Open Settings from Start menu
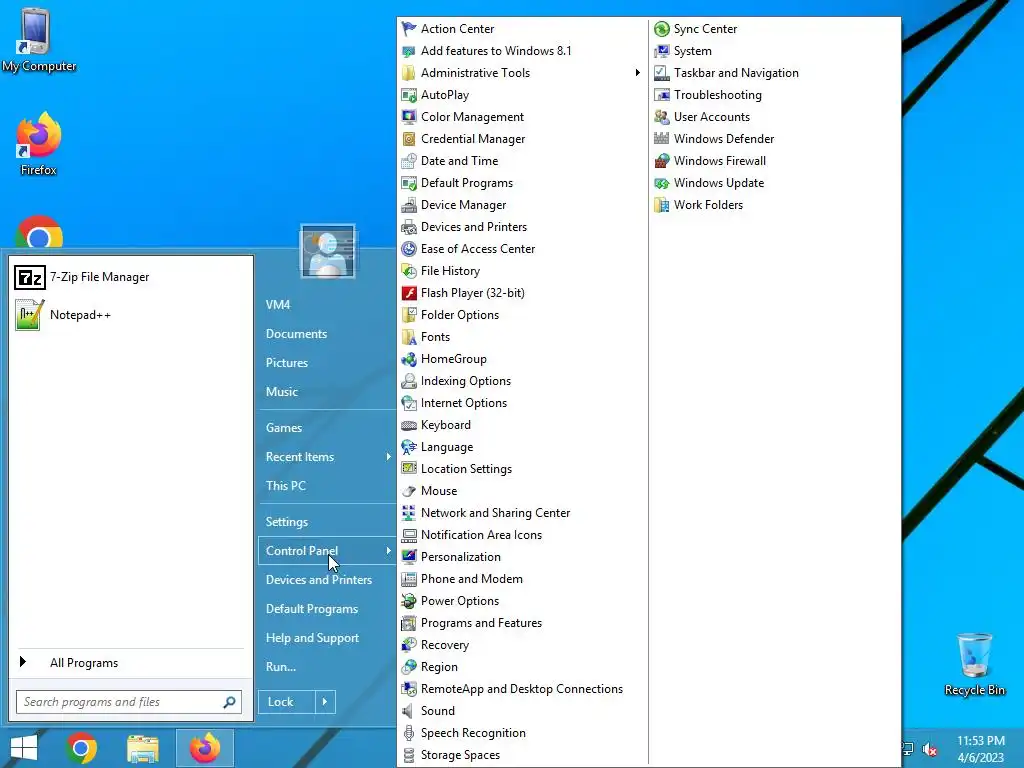1024x768 pixels. point(287,522)
